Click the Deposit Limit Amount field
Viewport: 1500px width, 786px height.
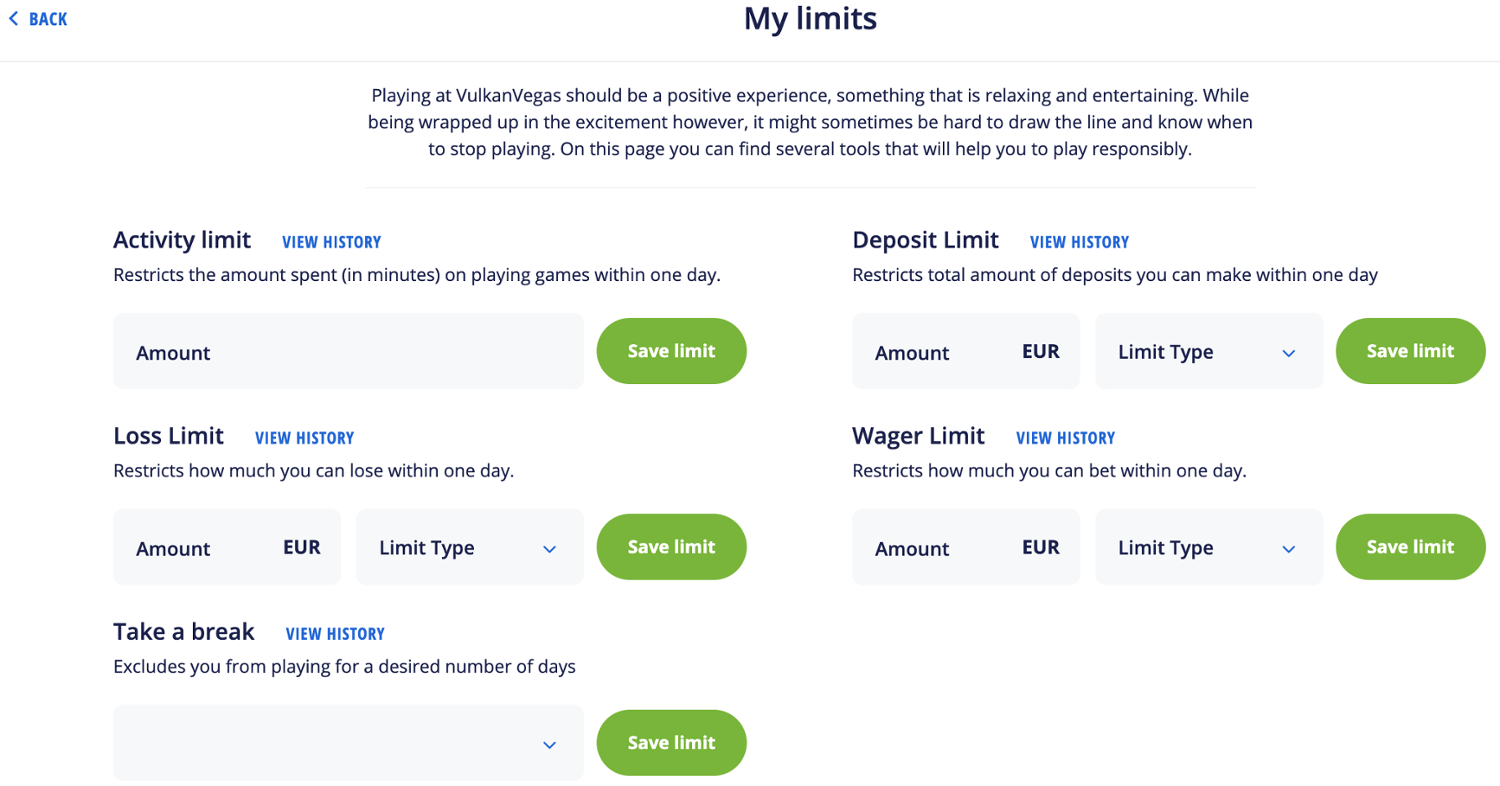pos(940,352)
